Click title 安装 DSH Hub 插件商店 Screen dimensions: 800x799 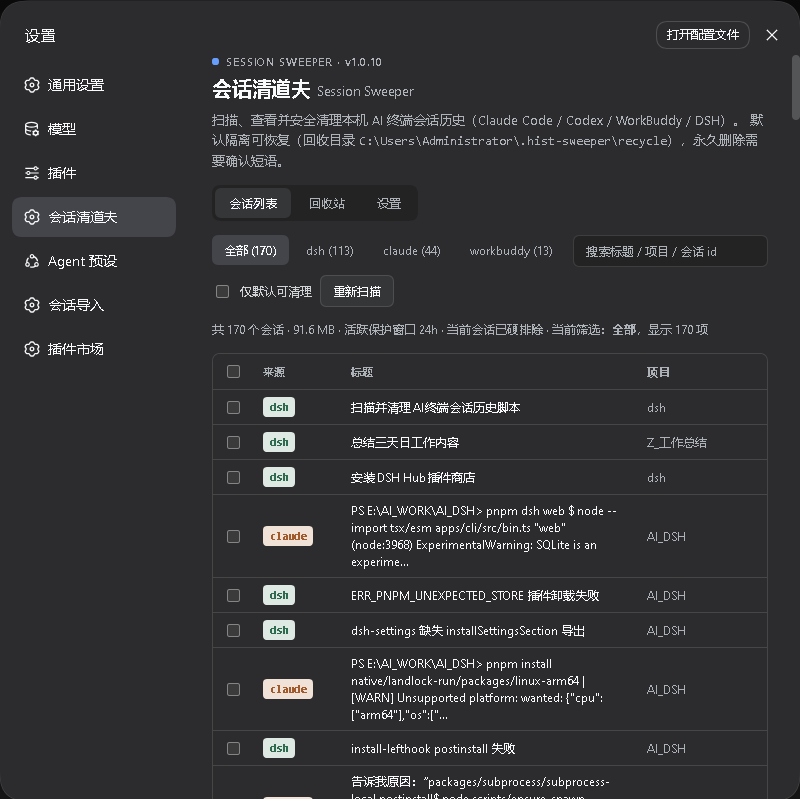[413, 478]
